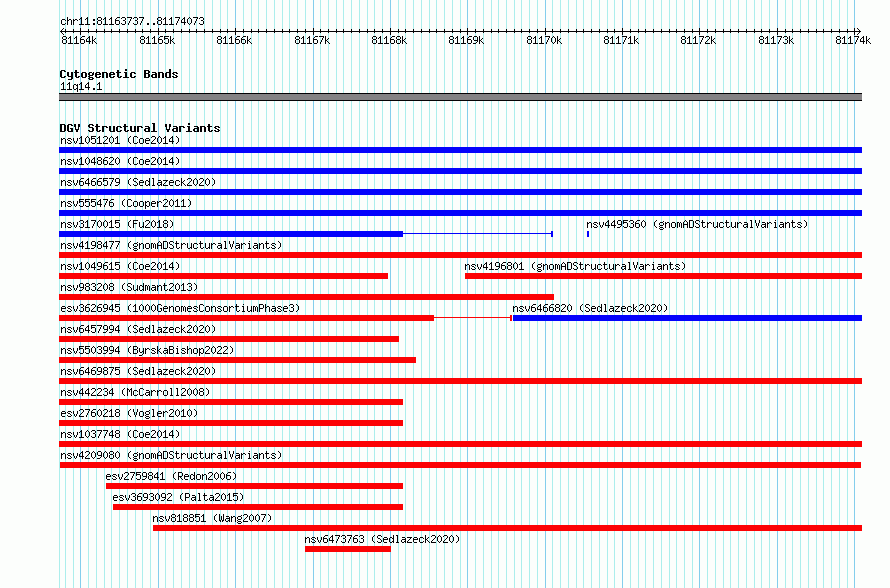Screen dimensions: 890x588
Task: Open nsv6466820 (Sedlazeck2020) label
Action: 590,308
